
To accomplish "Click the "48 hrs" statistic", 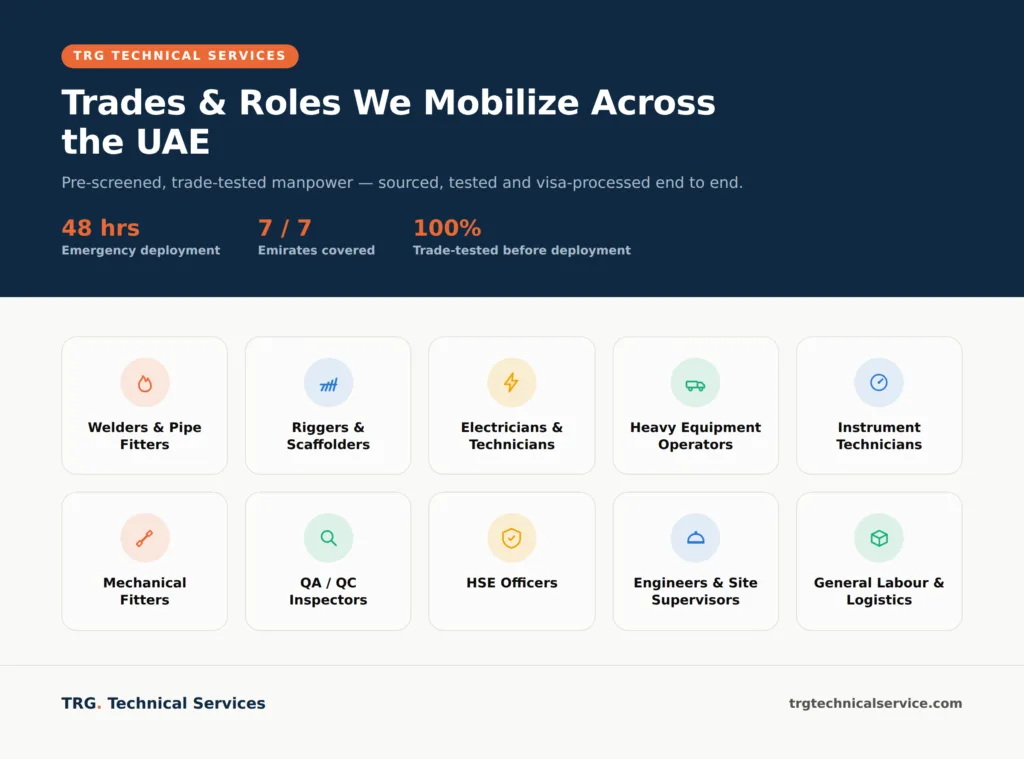I will (x=101, y=228).
